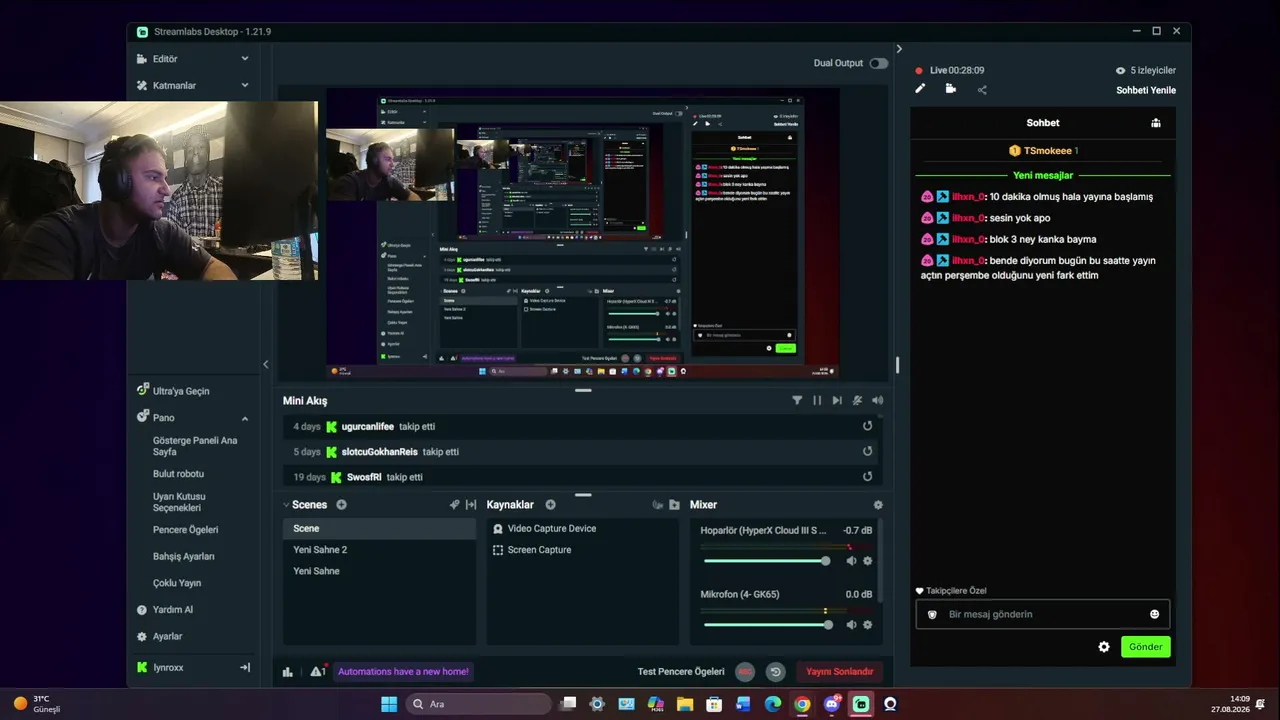Skip the current alert in Mini Akış
The width and height of the screenshot is (1280, 720).
tap(837, 400)
